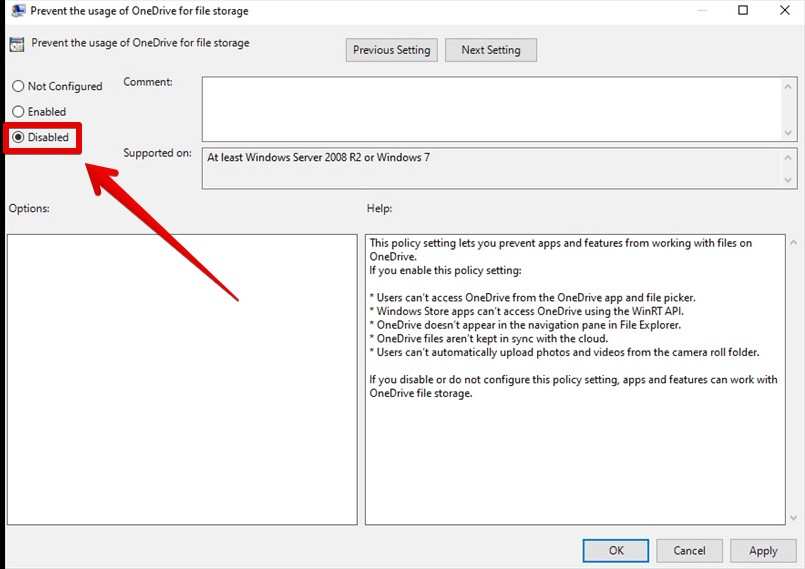Go to the Previous Setting
Screen dimensions: 805x569
point(391,50)
